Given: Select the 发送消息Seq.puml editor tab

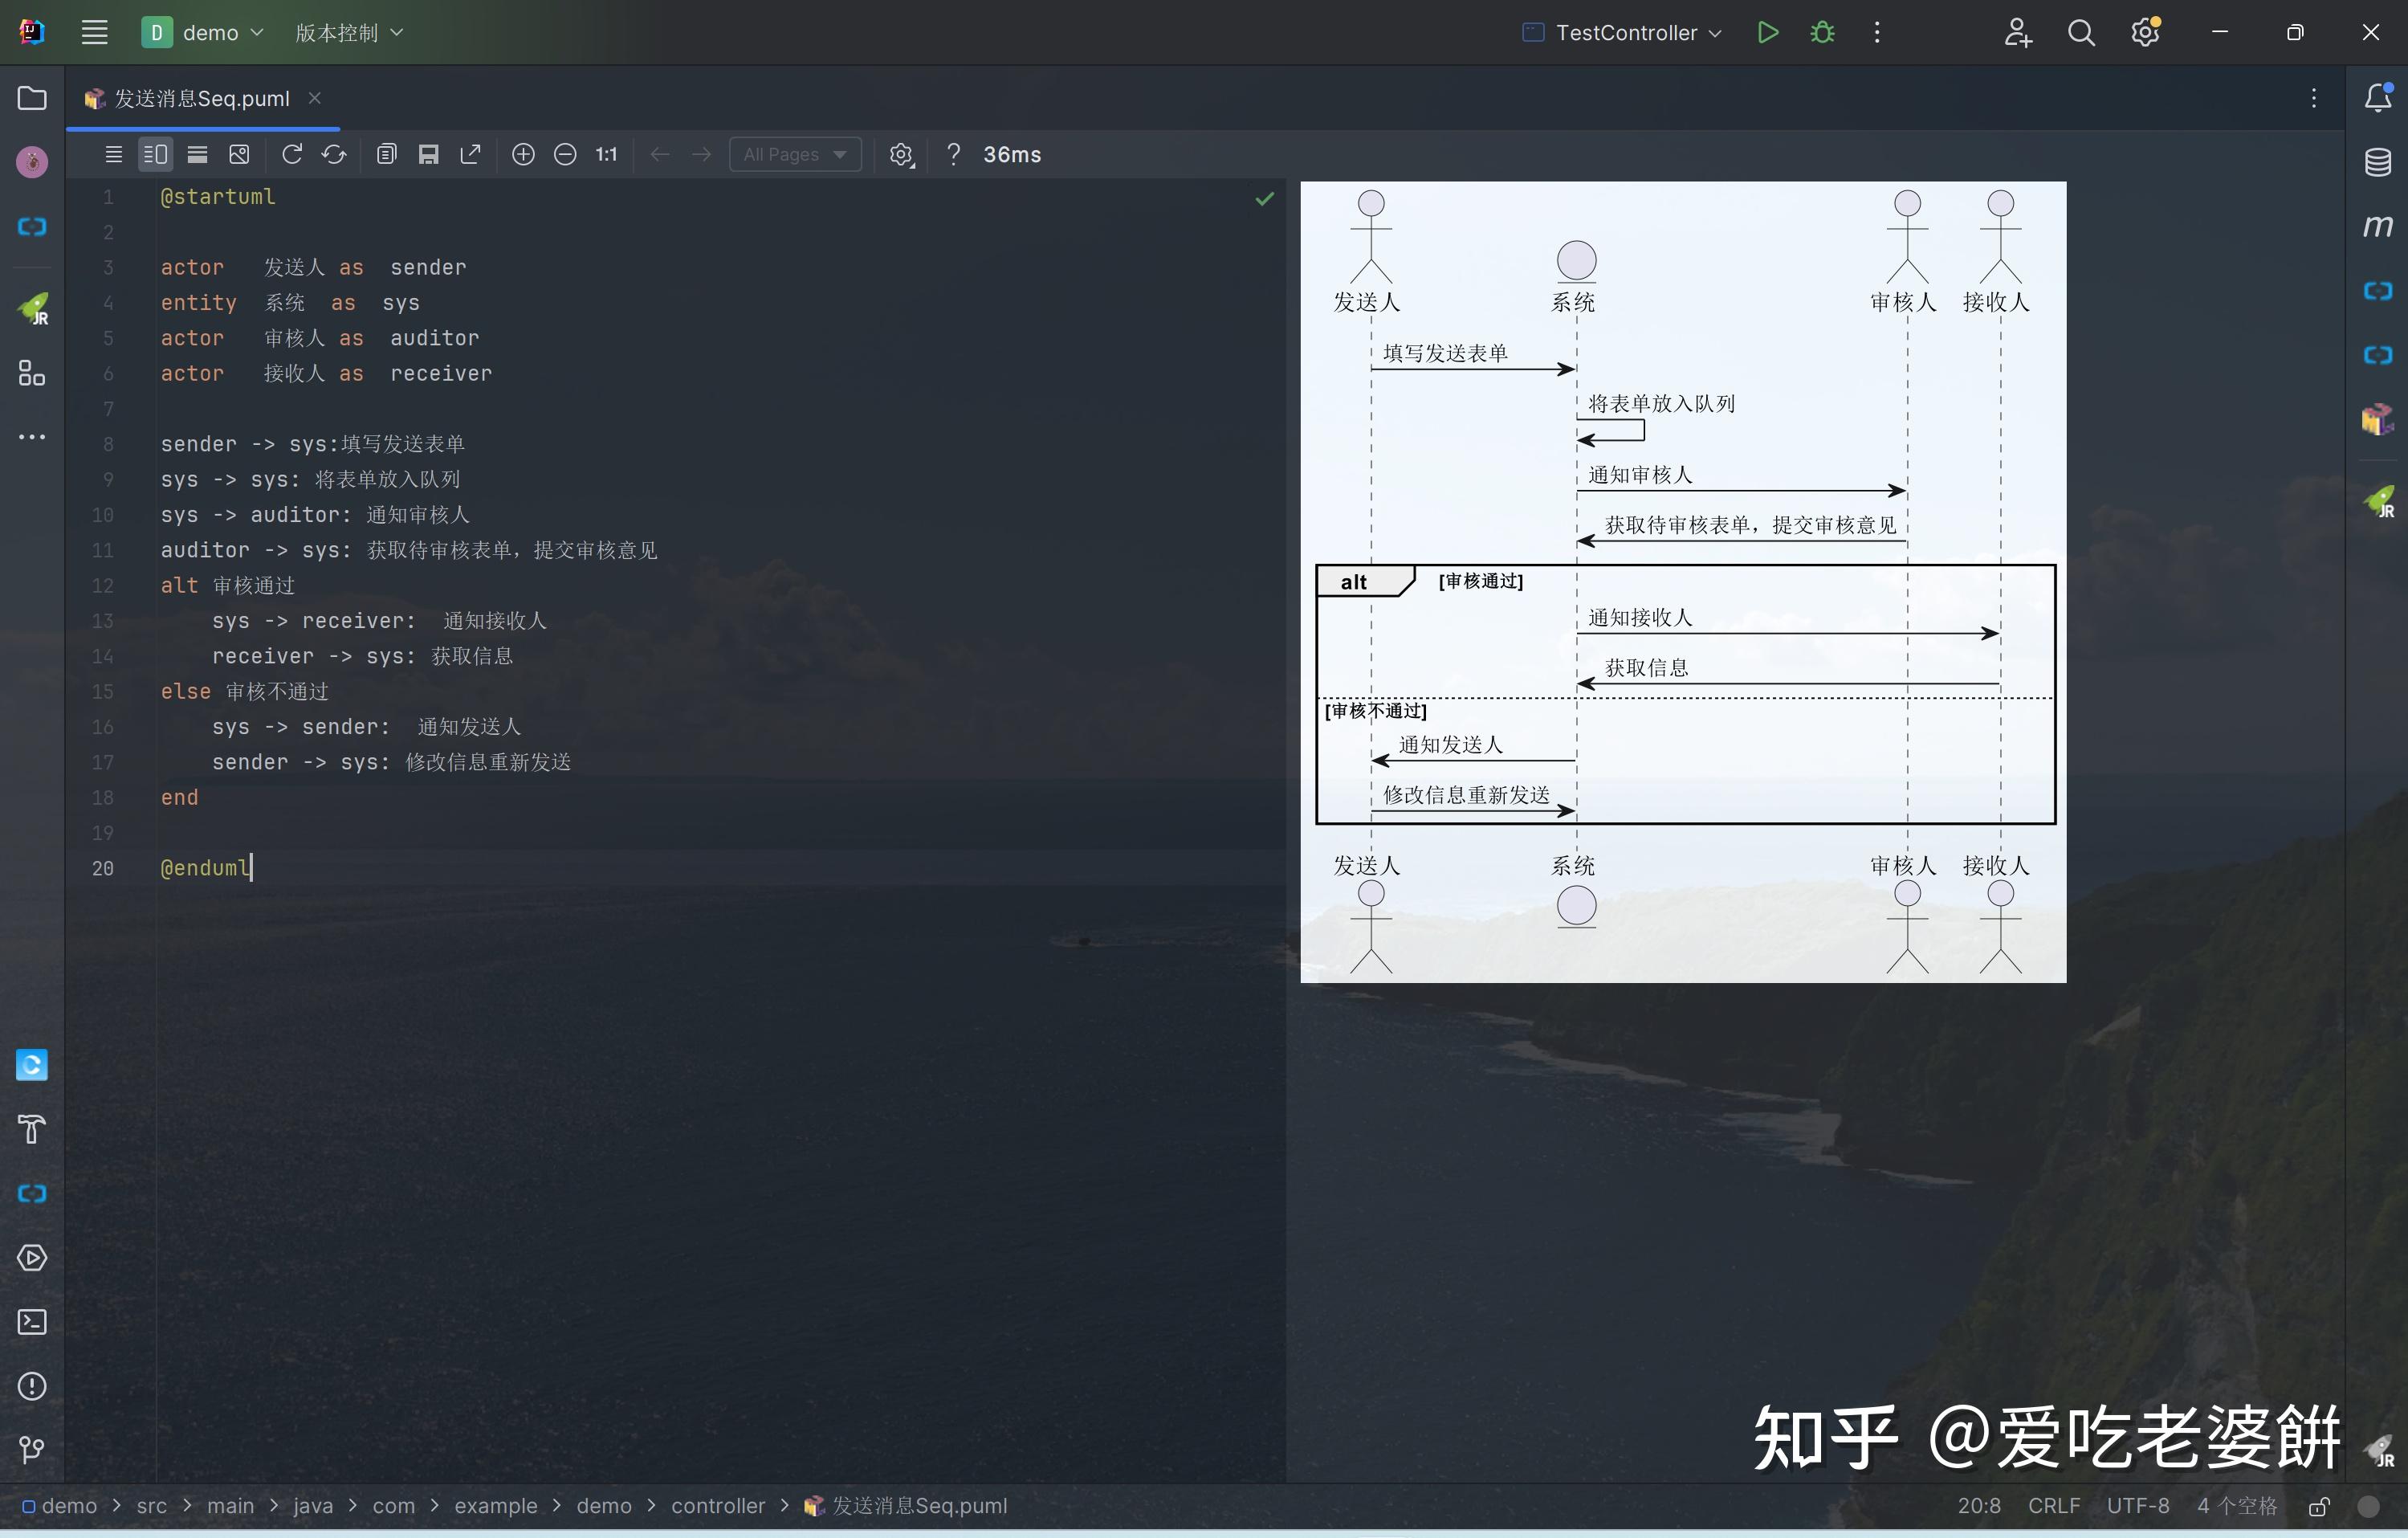Looking at the screenshot, I should [x=196, y=98].
